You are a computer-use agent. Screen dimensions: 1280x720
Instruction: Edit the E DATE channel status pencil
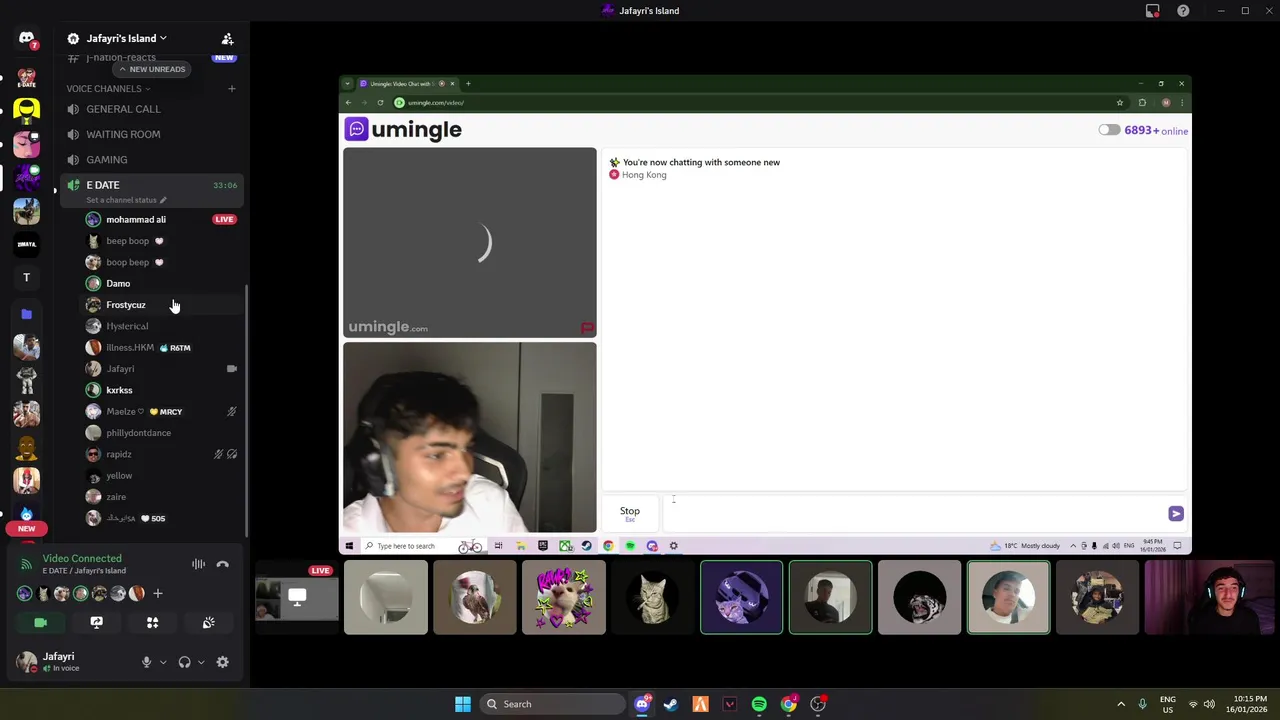[x=163, y=200]
